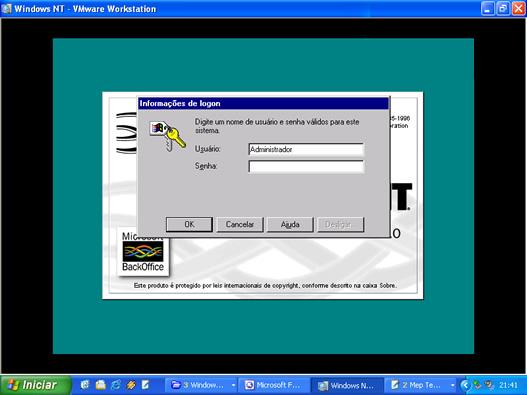Minimize the VMware Workstation window
Image resolution: width=527 pixels, height=395 pixels.
[x=488, y=9]
